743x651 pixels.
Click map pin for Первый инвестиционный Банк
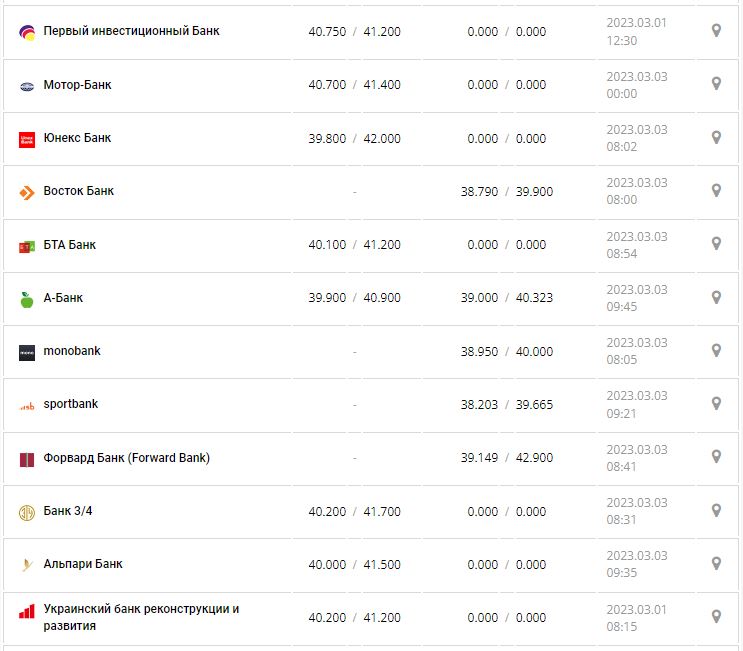click(x=716, y=31)
